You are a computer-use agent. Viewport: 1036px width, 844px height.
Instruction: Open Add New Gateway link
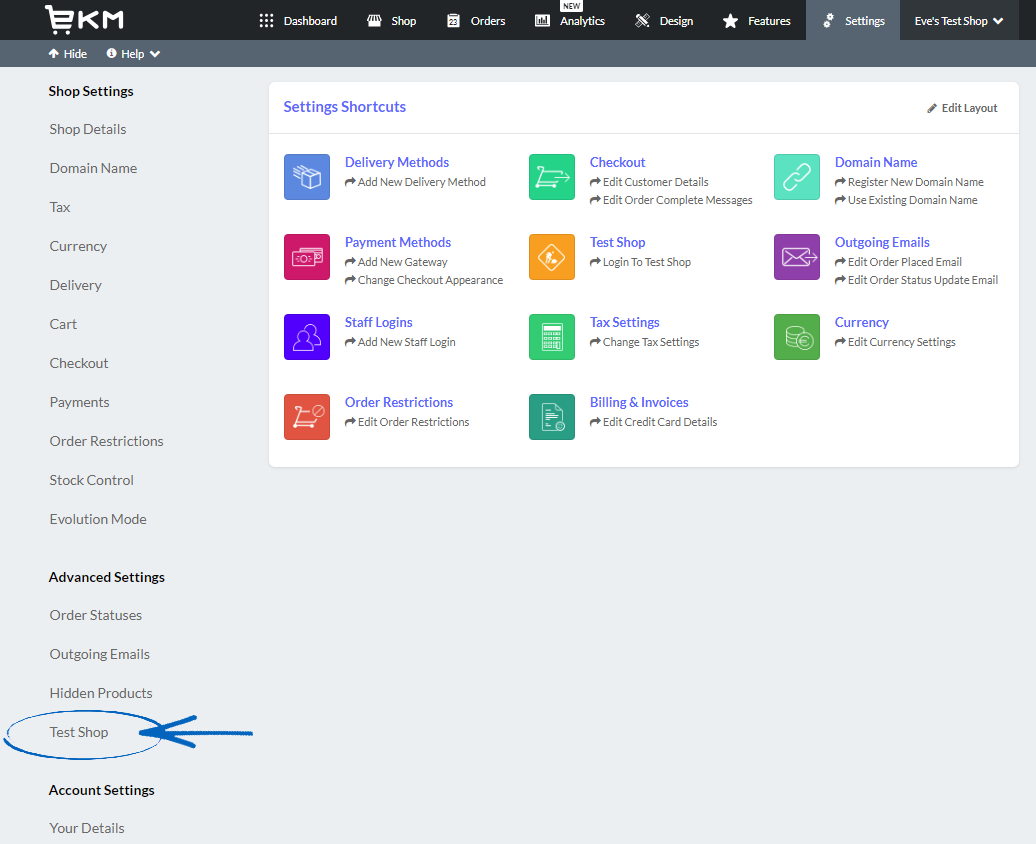(396, 262)
